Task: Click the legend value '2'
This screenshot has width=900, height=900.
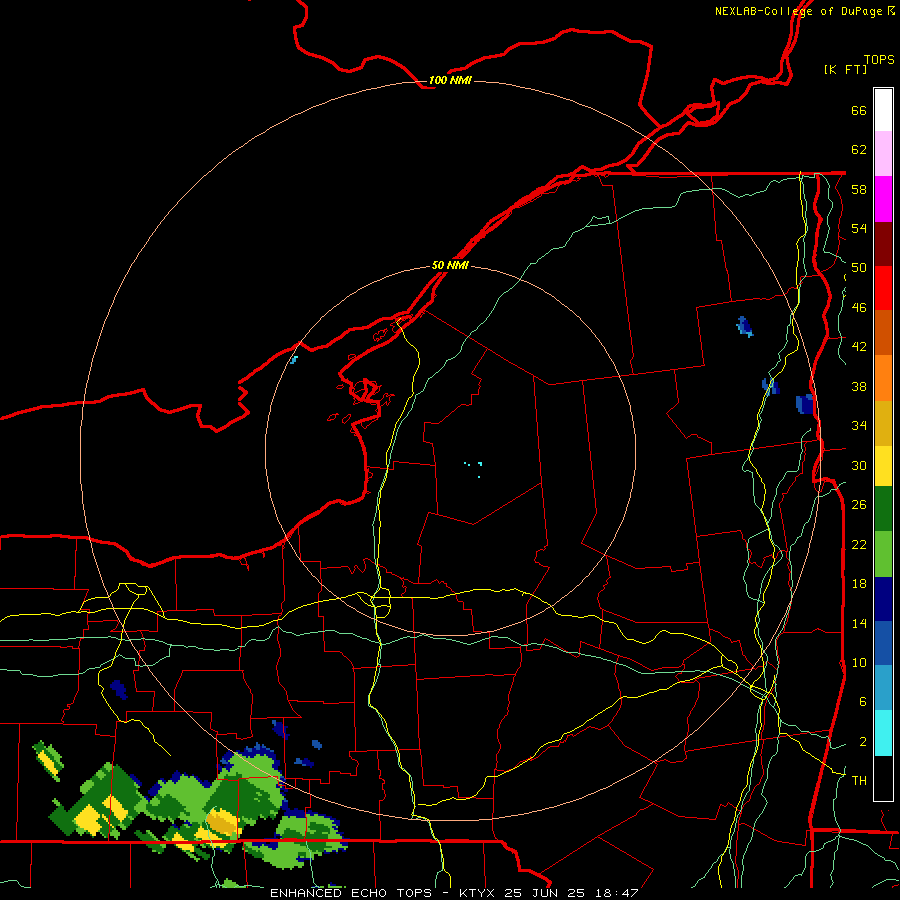Action: click(863, 742)
